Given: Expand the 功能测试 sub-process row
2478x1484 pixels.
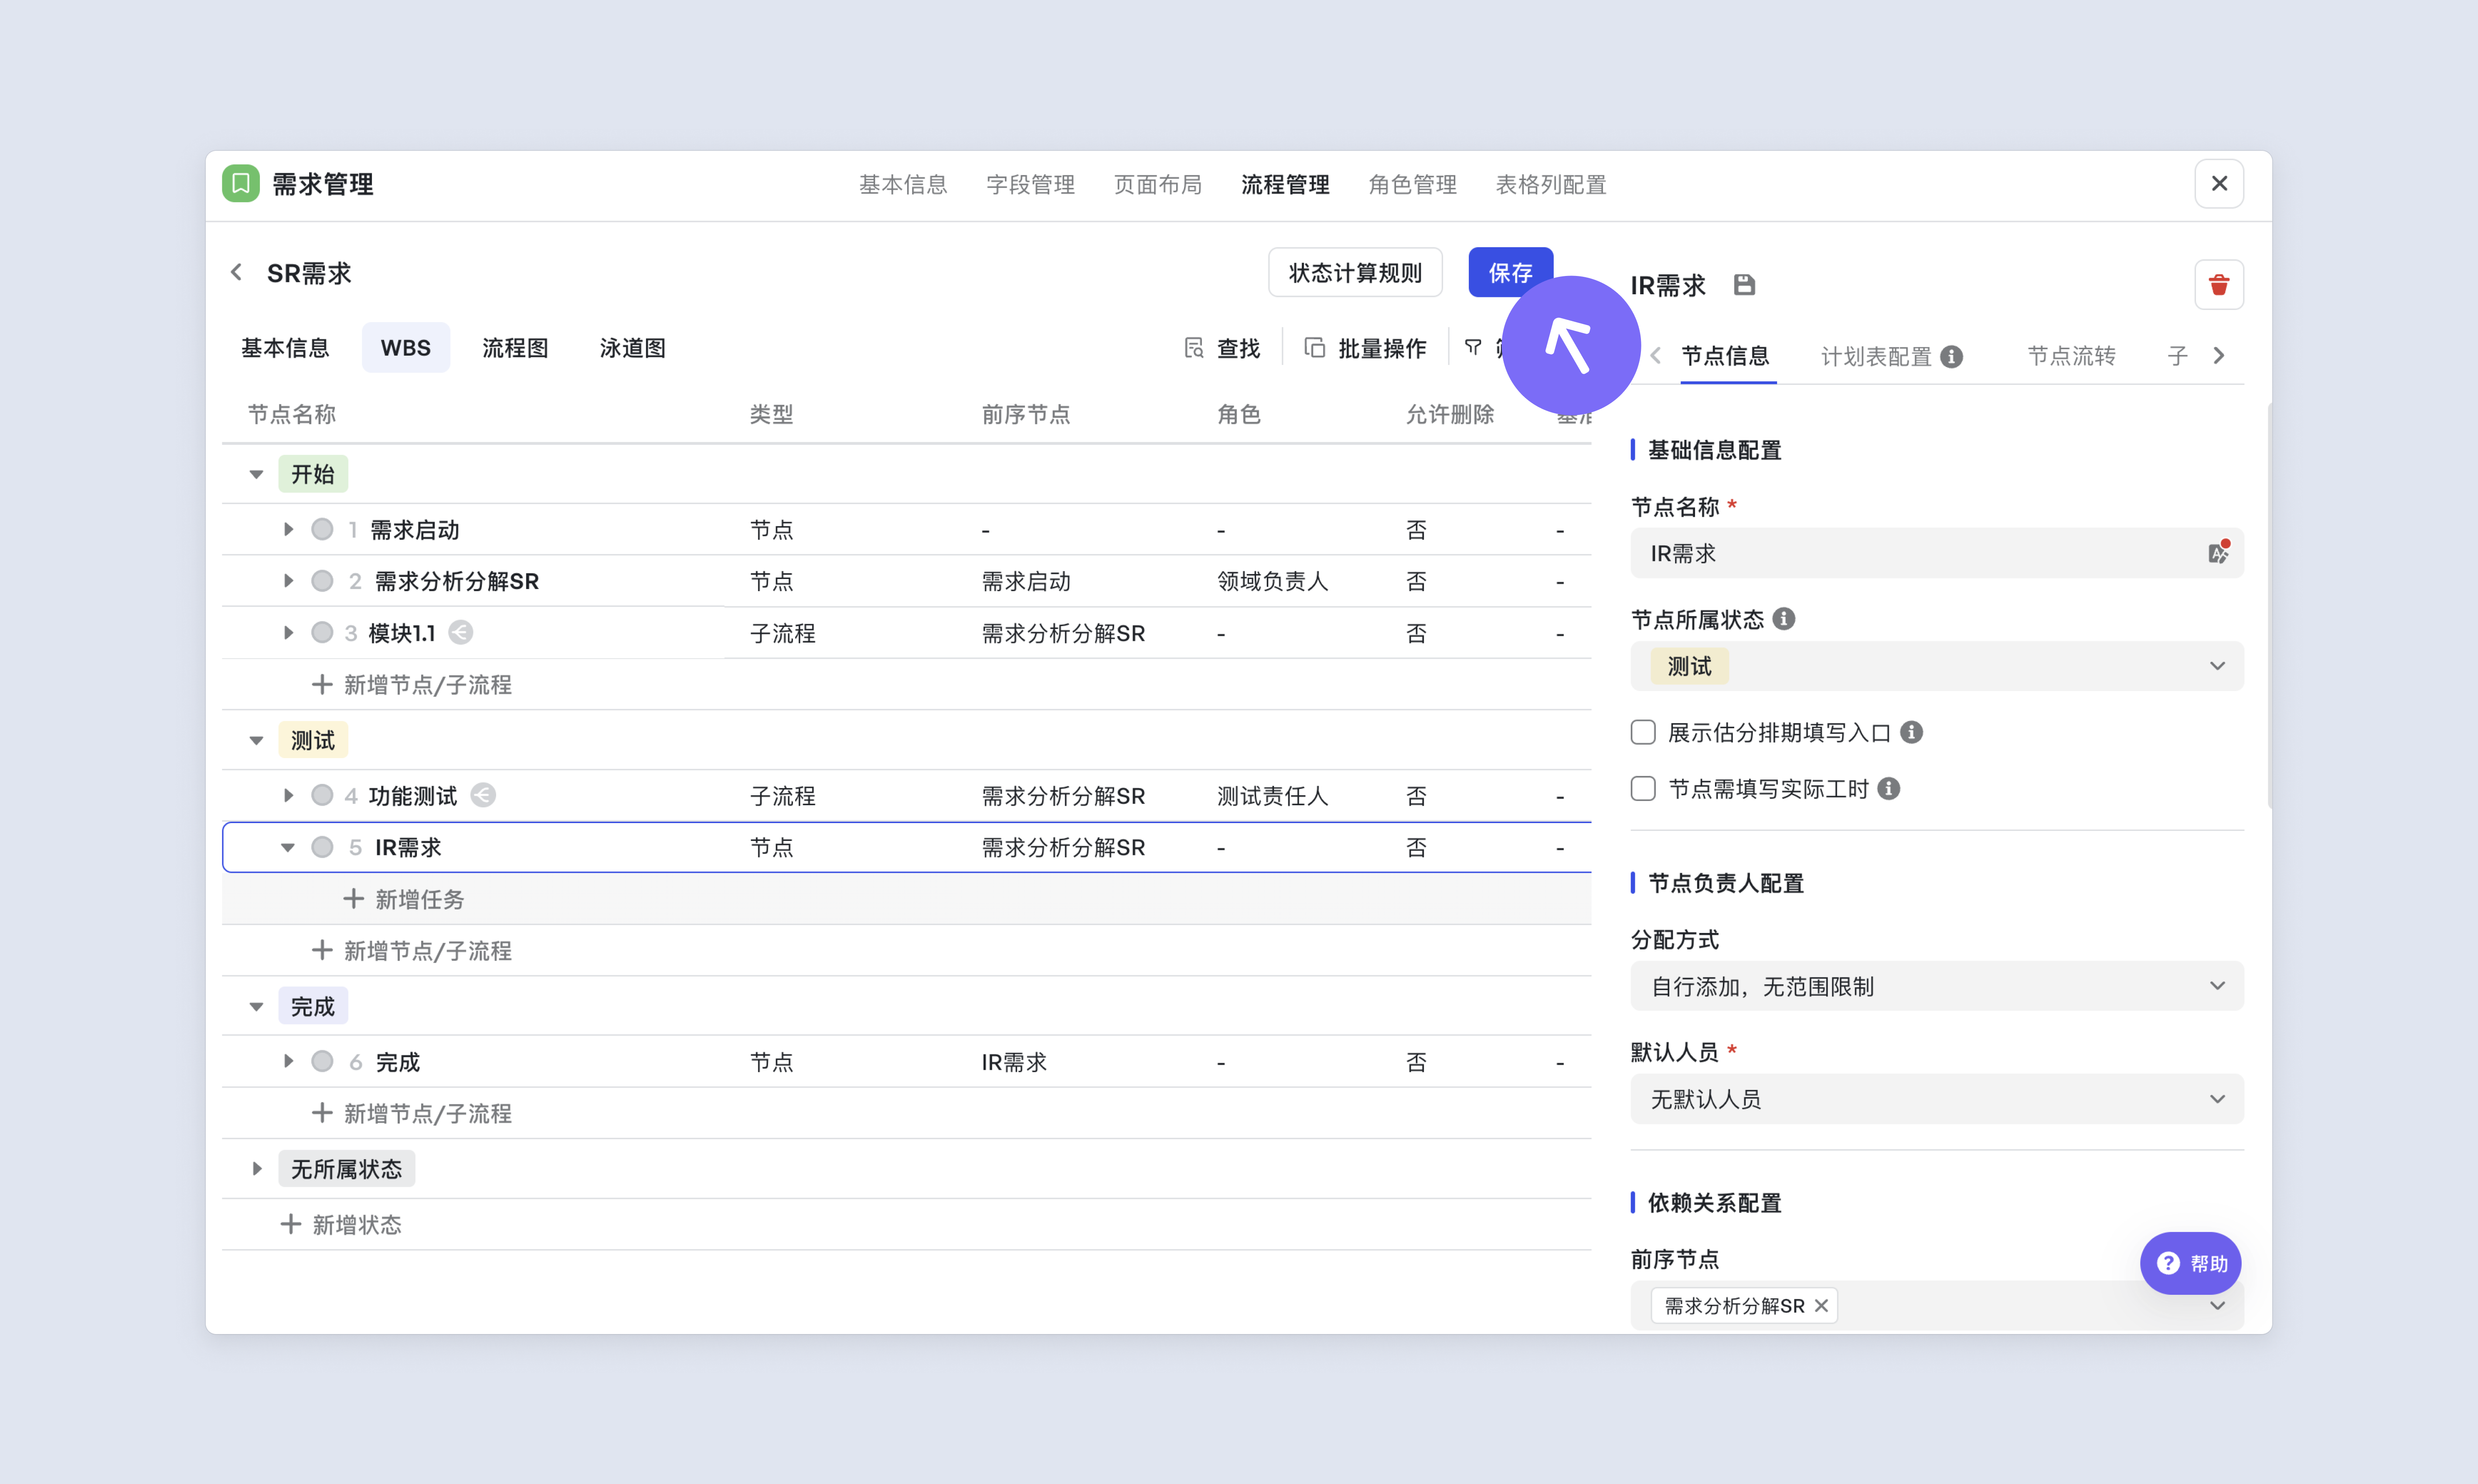Looking at the screenshot, I should pos(288,795).
